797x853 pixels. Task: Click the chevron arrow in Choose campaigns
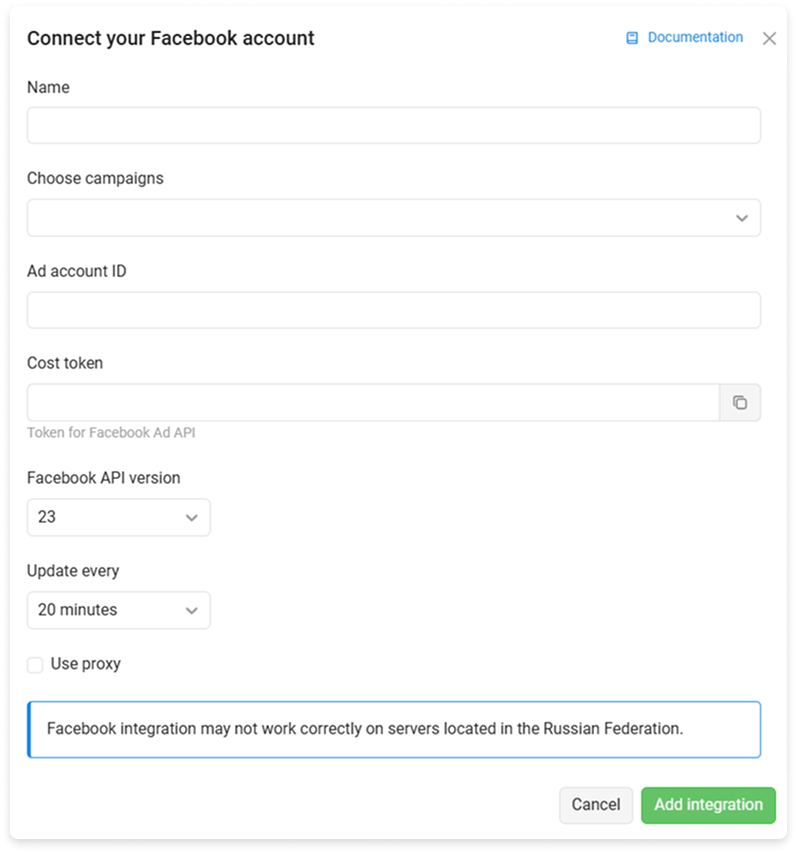tap(741, 218)
